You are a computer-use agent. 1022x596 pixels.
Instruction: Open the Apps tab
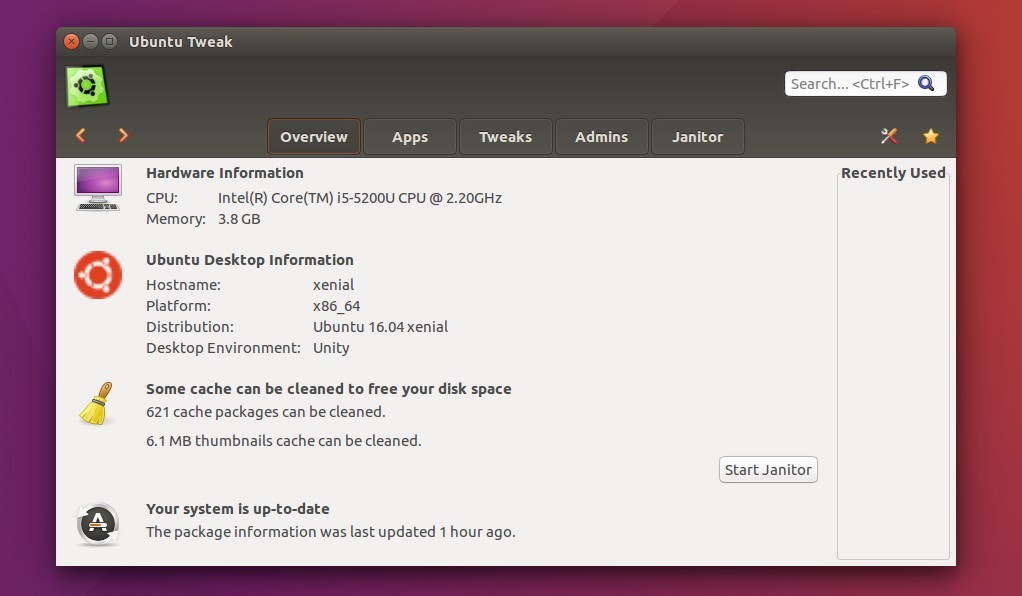coord(410,137)
